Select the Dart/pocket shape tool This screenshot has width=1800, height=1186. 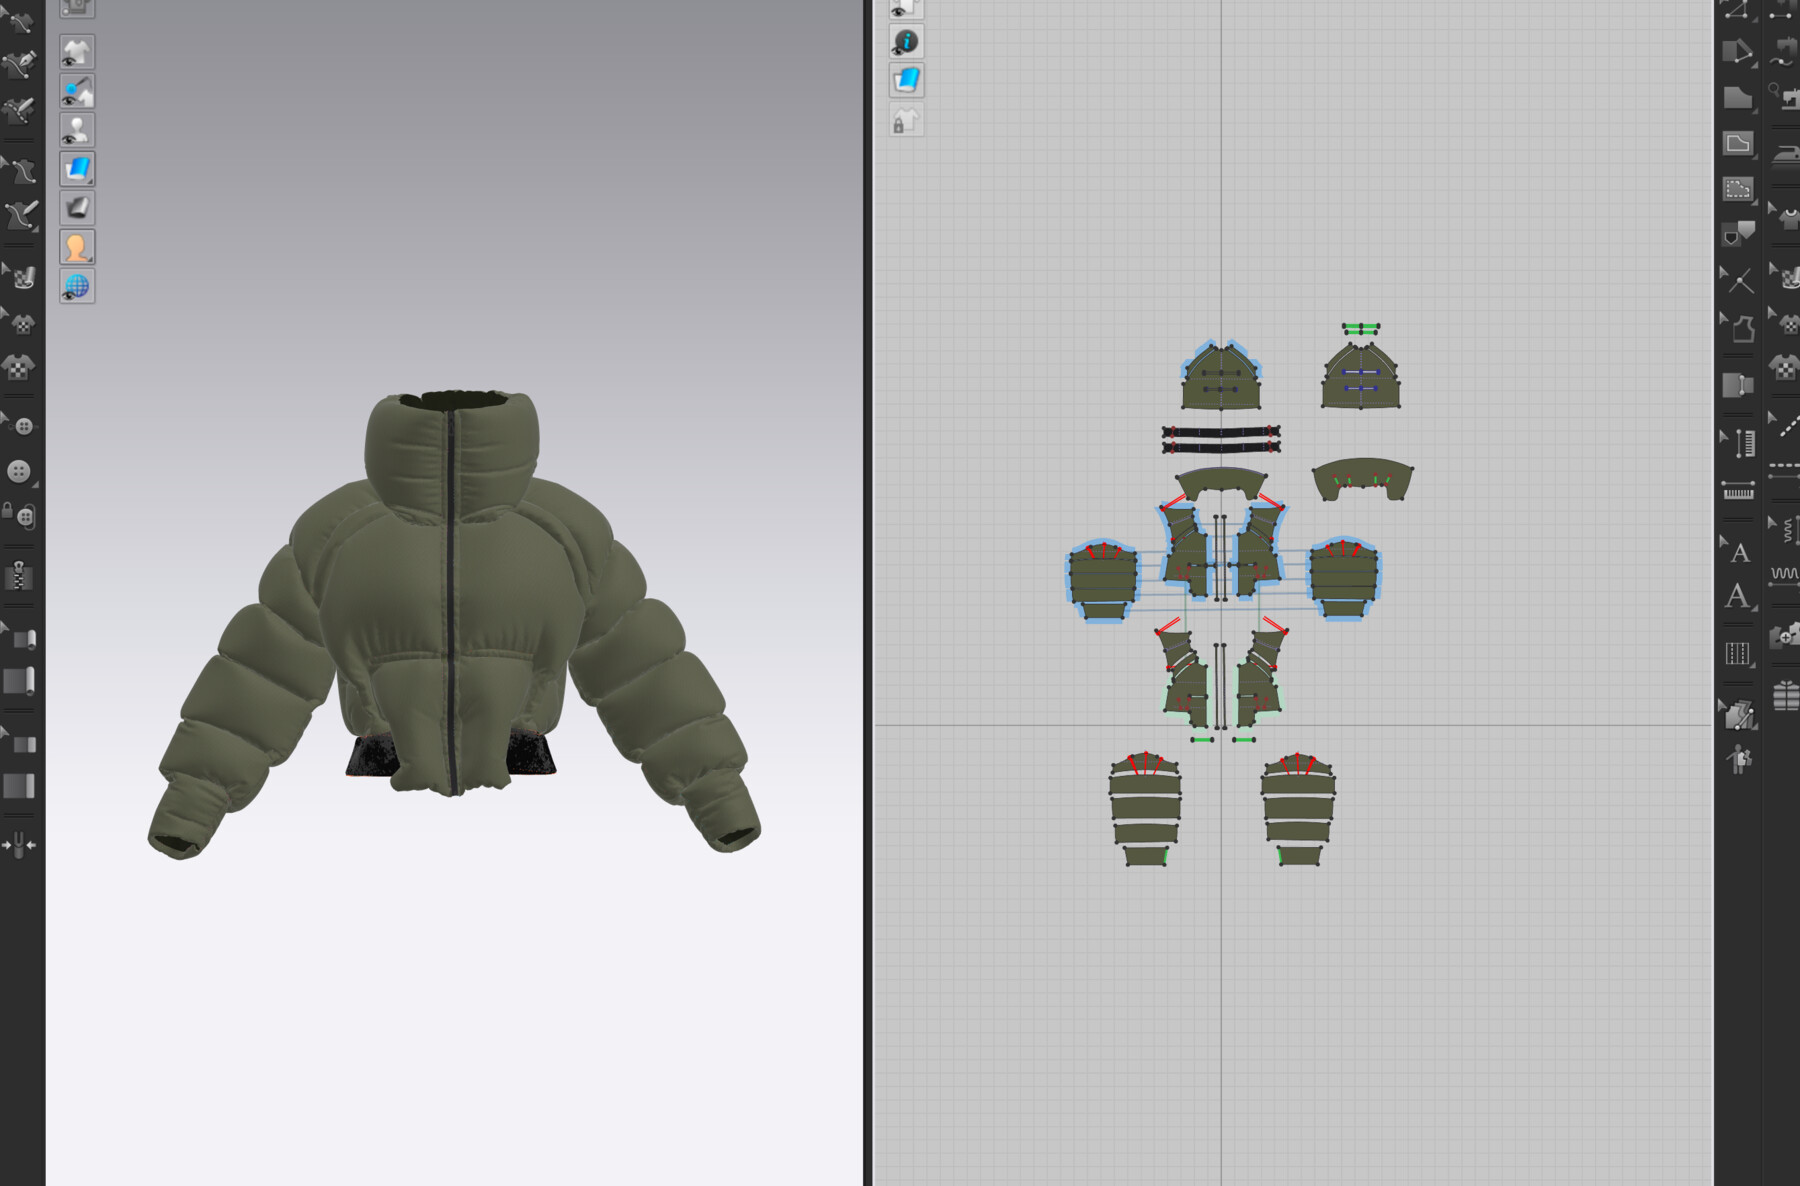click(1738, 234)
